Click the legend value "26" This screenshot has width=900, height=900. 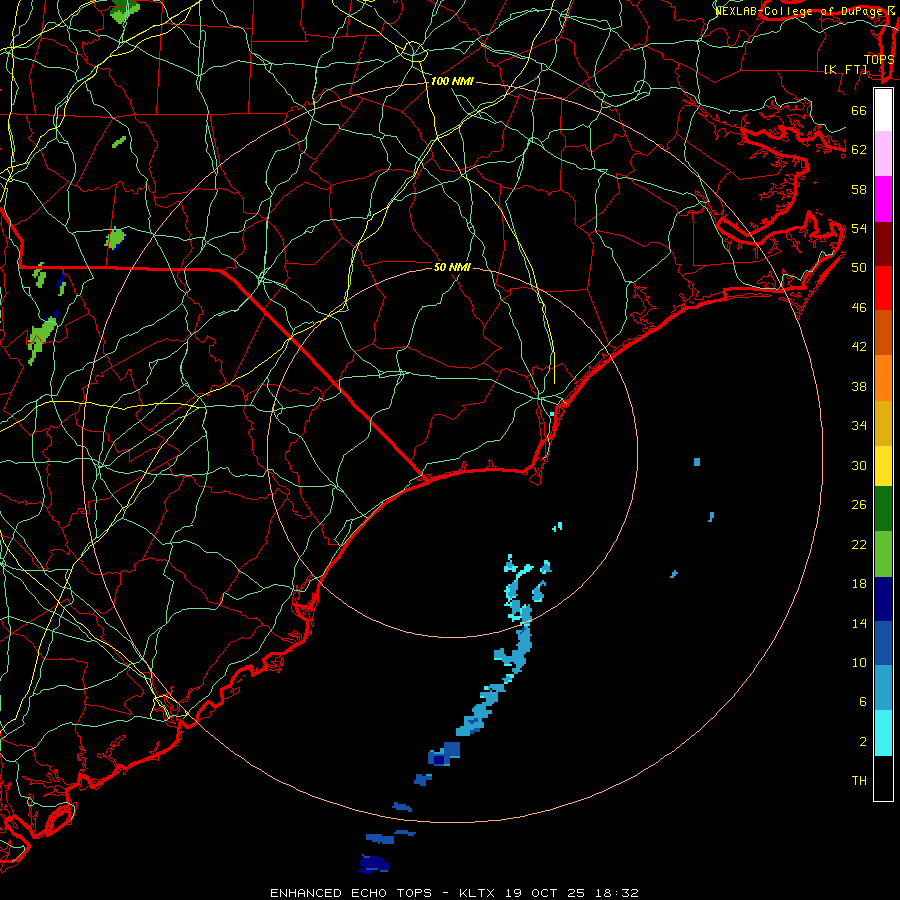(859, 505)
